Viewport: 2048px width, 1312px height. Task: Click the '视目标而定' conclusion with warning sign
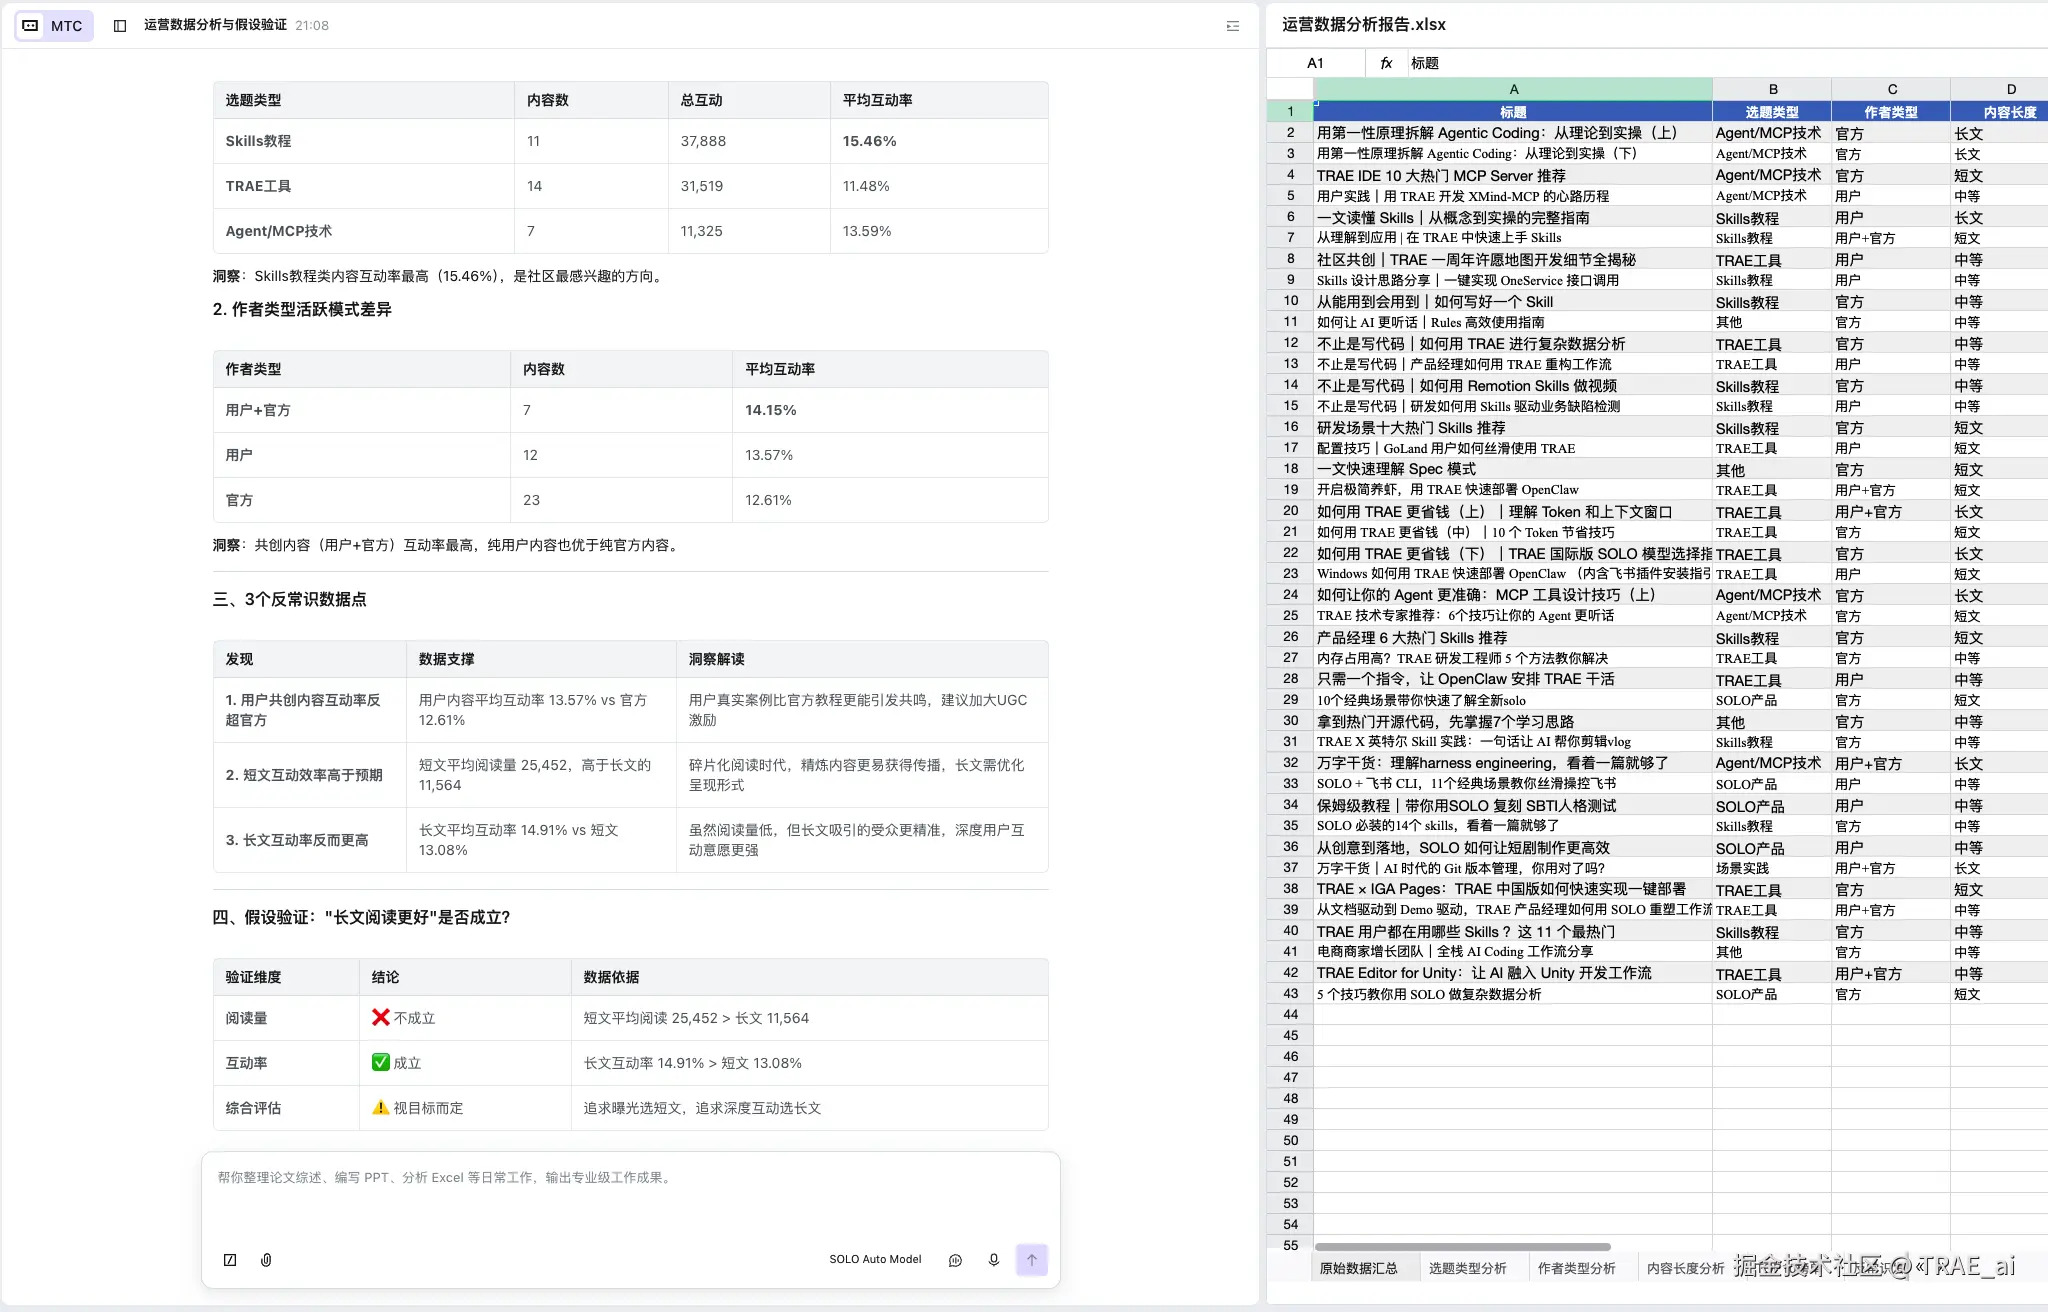(417, 1108)
